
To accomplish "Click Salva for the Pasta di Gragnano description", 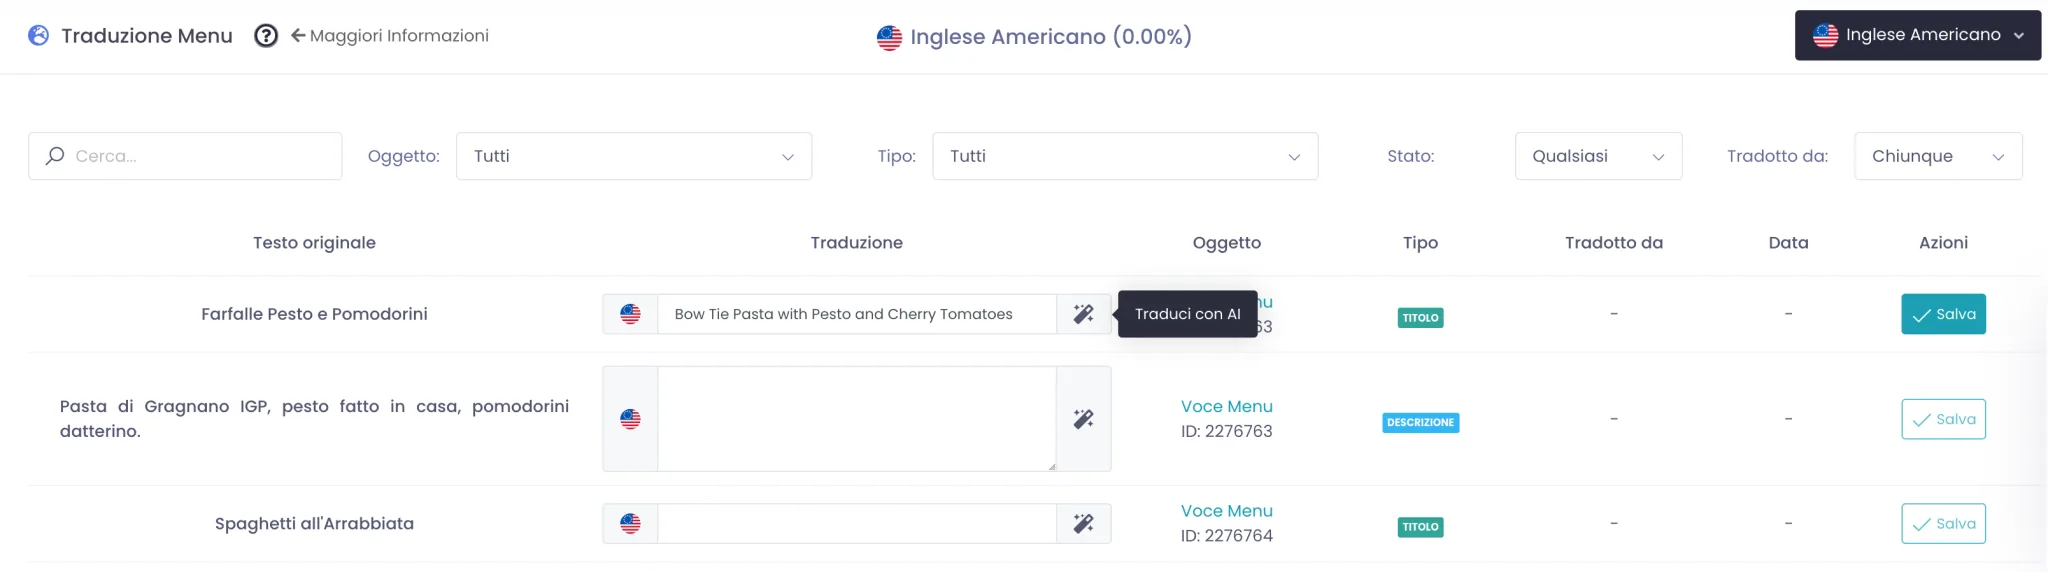I will [1943, 419].
